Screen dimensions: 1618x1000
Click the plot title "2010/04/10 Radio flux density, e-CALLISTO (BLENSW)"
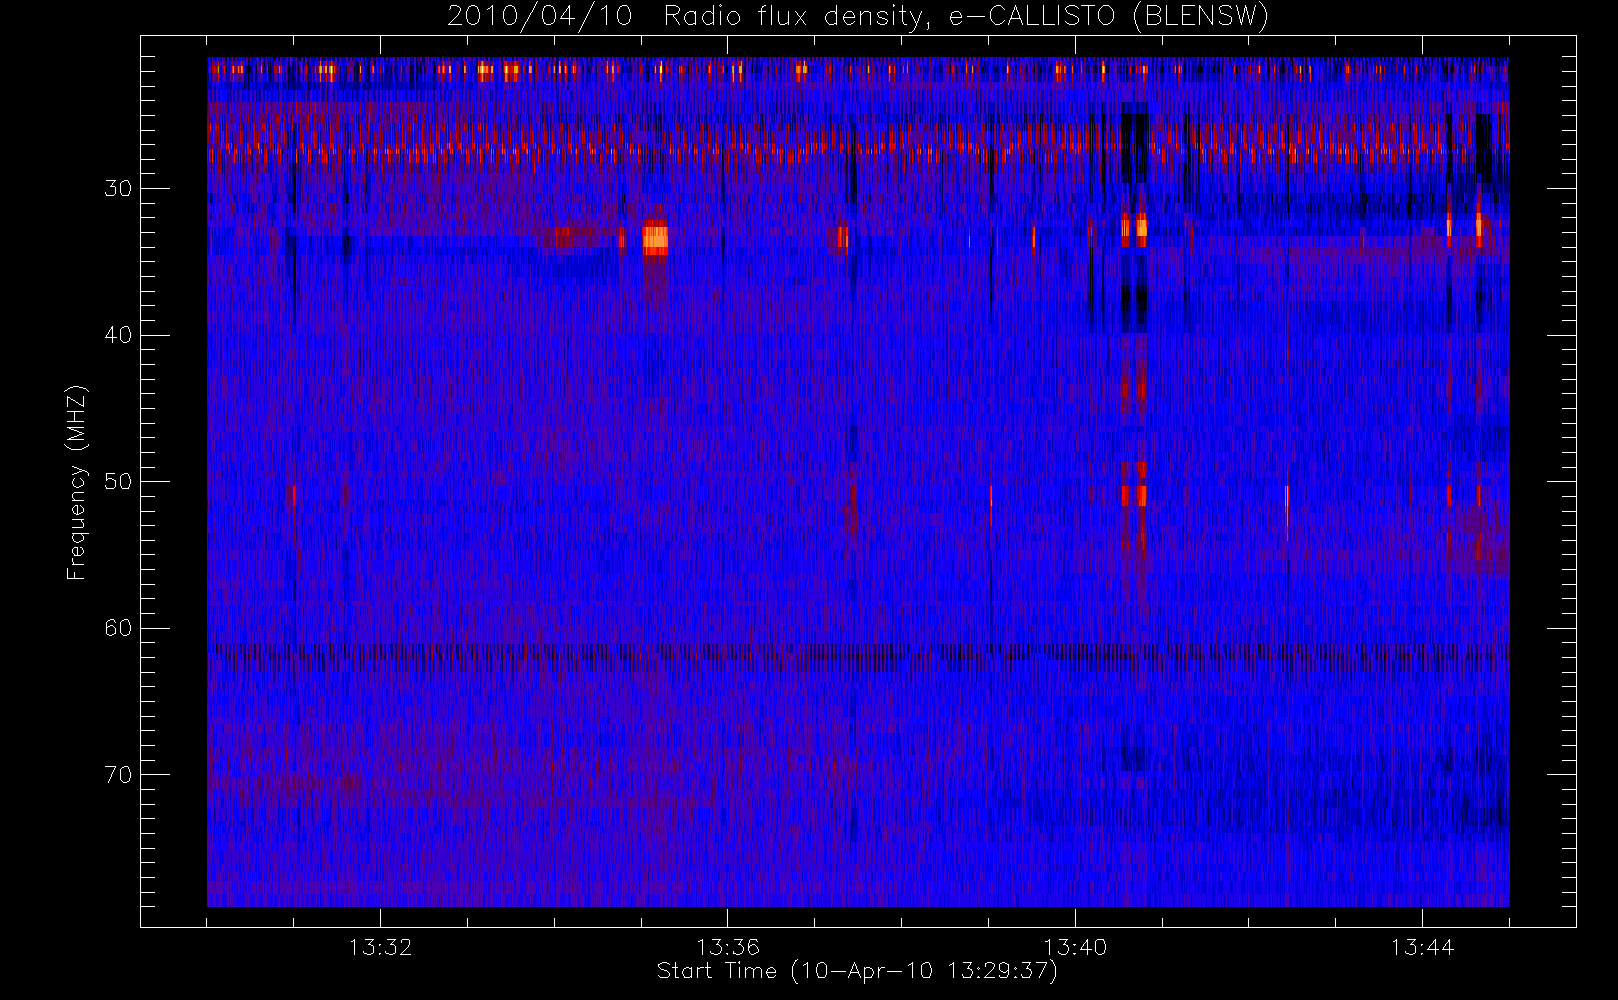pos(857,17)
